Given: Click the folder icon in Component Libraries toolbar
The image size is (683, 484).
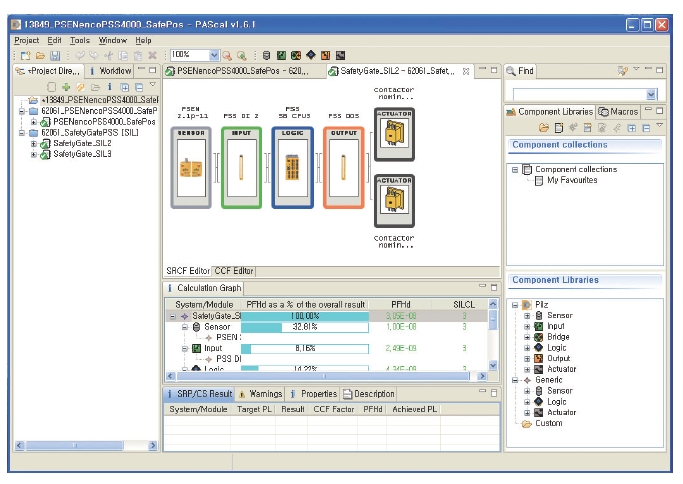Looking at the screenshot, I should pos(544,128).
